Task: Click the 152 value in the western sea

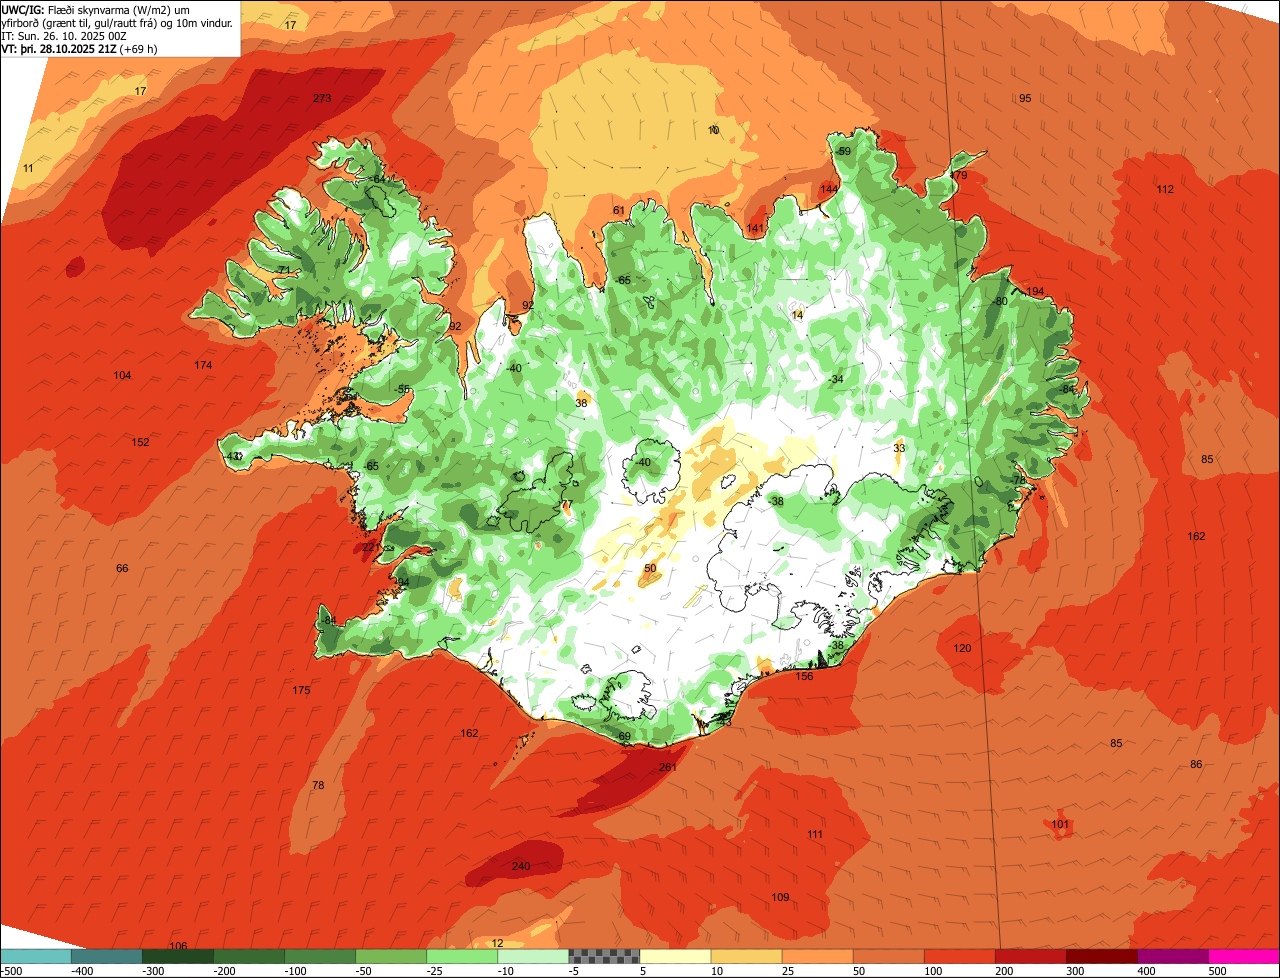Action: pos(141,442)
